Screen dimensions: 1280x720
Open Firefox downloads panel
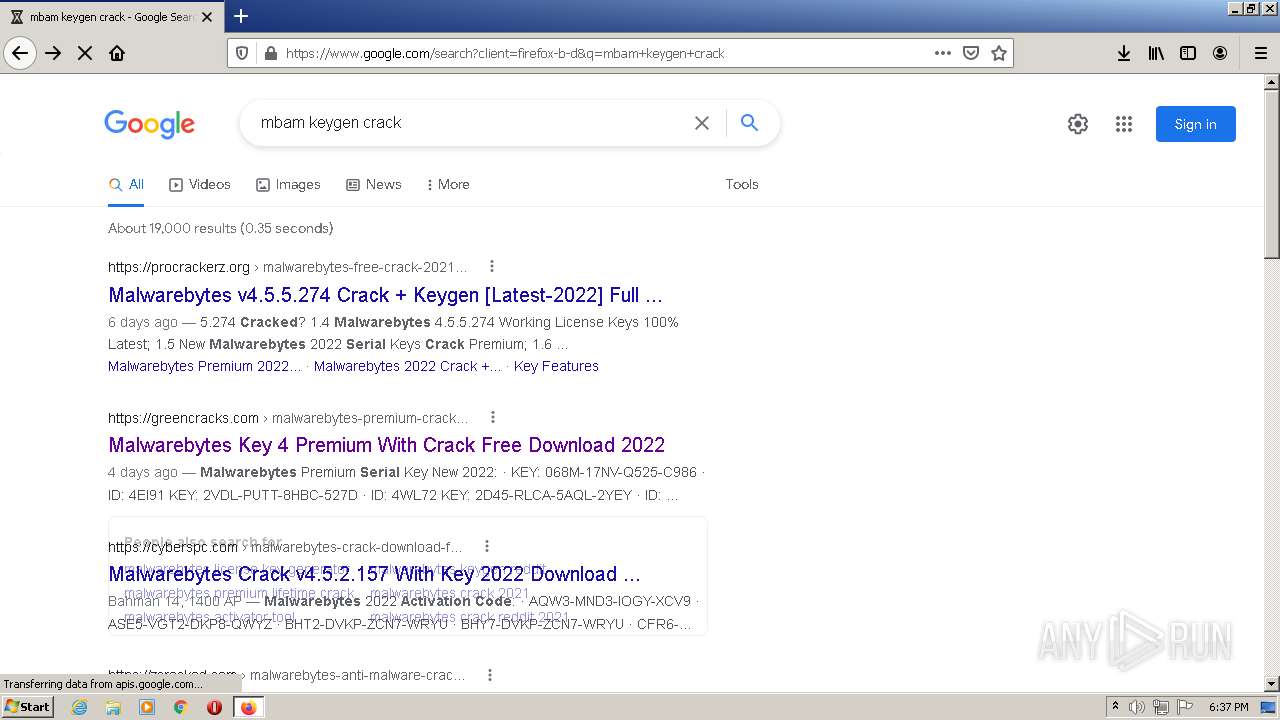[x=1124, y=53]
